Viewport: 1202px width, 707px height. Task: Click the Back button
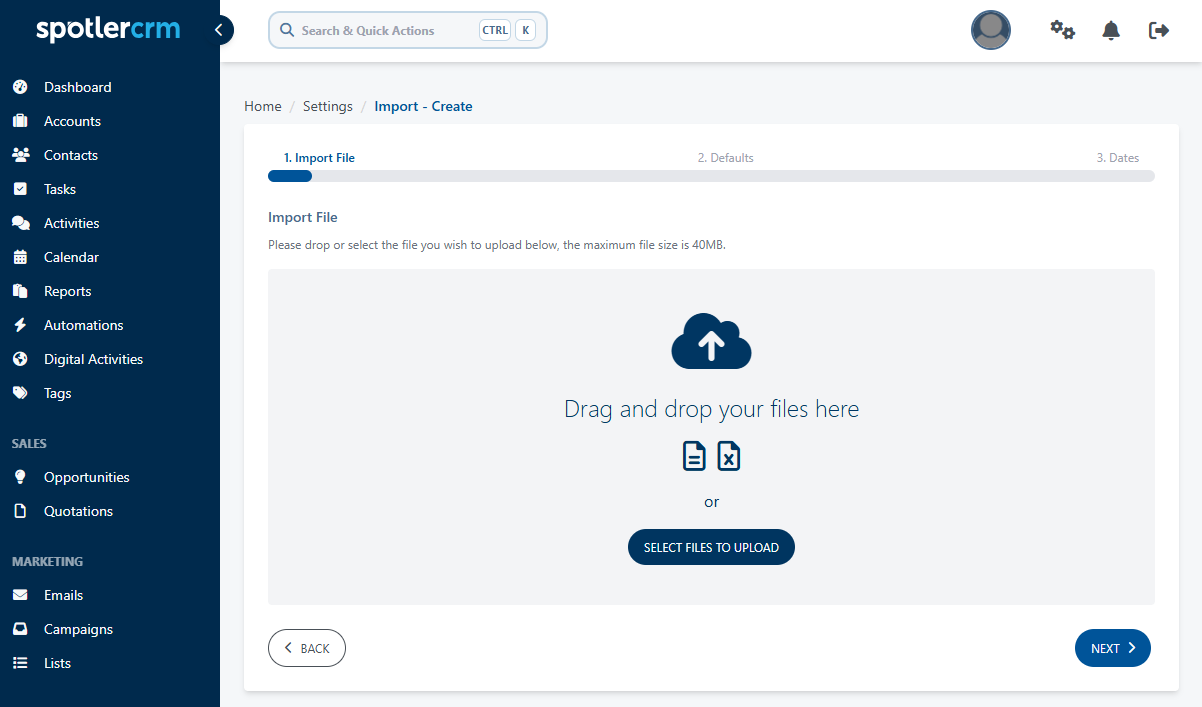pyautogui.click(x=307, y=648)
